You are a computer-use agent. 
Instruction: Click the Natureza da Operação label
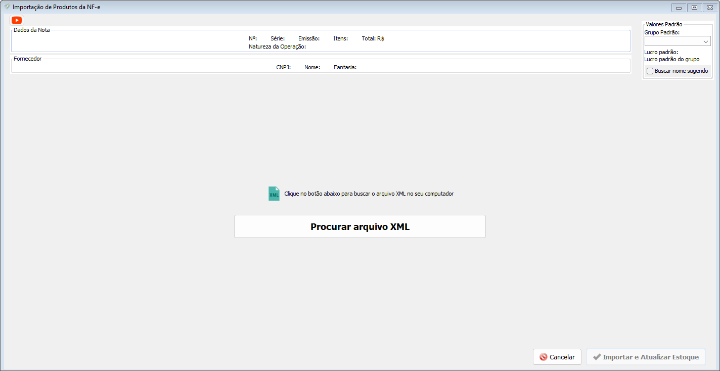tap(277, 46)
